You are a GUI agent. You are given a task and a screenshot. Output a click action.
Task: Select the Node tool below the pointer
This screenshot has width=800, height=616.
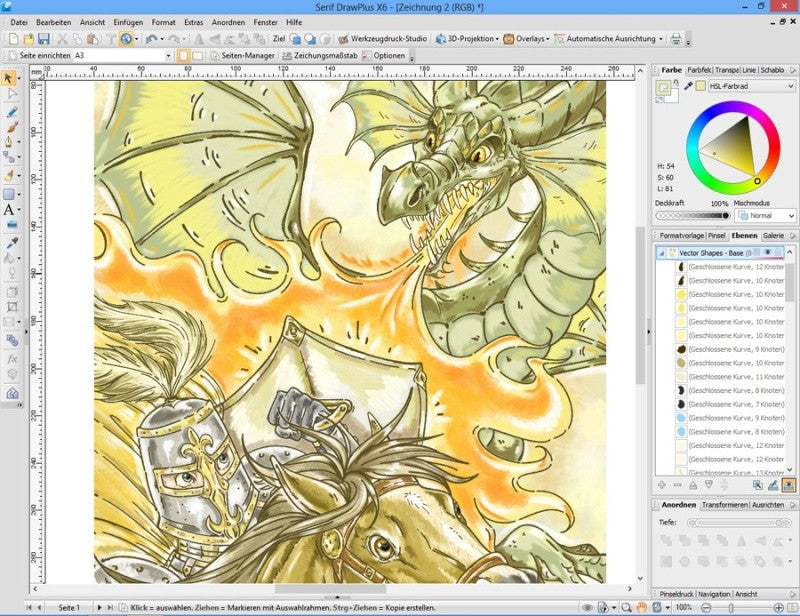point(12,94)
